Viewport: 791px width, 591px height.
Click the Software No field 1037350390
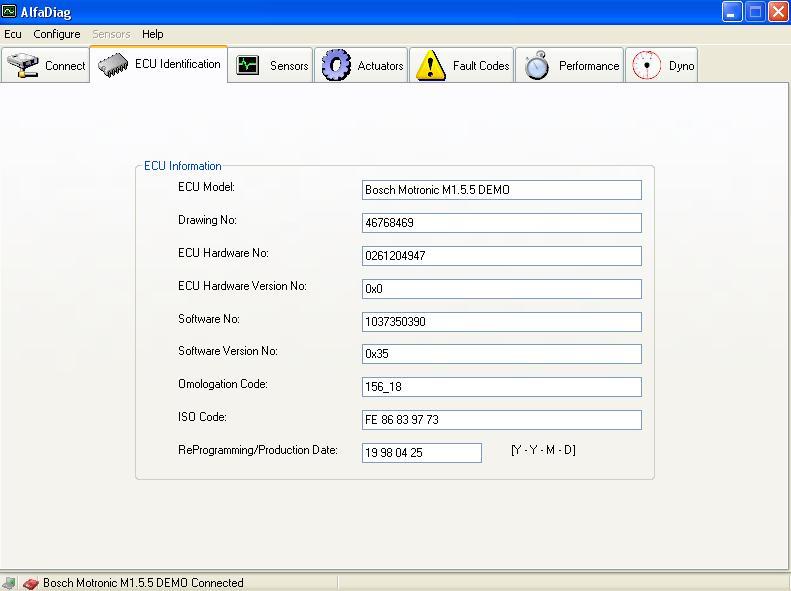tap(501, 322)
